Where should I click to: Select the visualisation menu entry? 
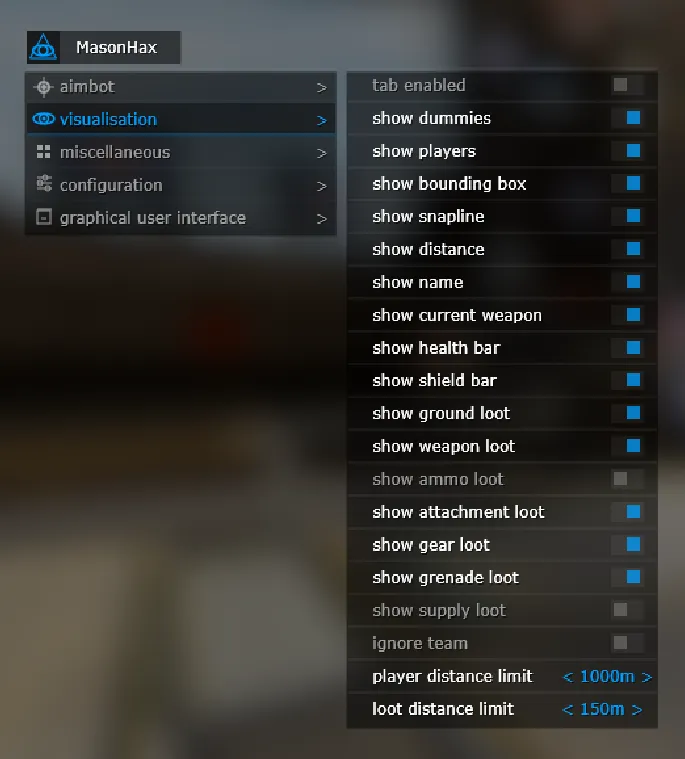click(181, 119)
